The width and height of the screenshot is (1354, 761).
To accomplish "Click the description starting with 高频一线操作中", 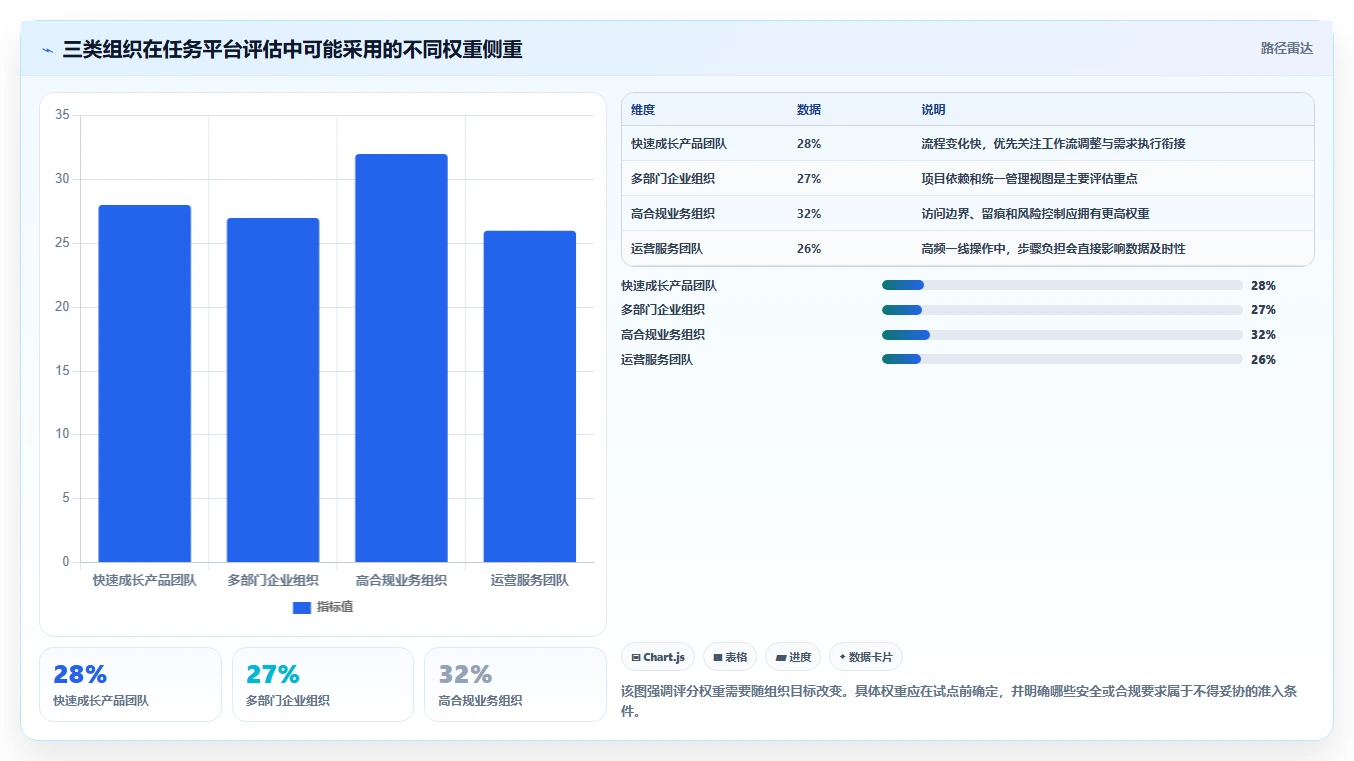I will (1053, 249).
